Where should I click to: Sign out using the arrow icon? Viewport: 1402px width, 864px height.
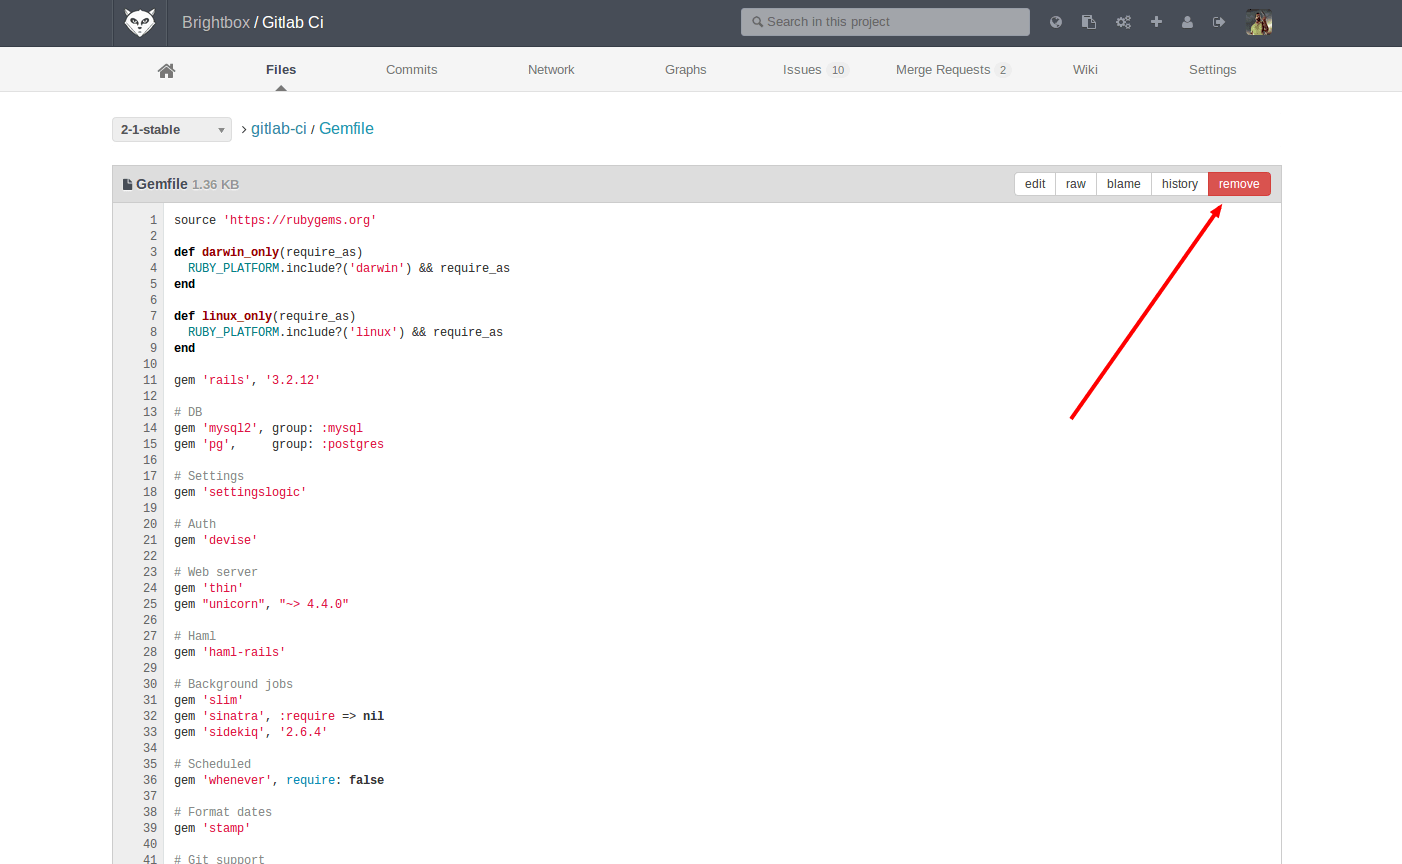pyautogui.click(x=1219, y=22)
